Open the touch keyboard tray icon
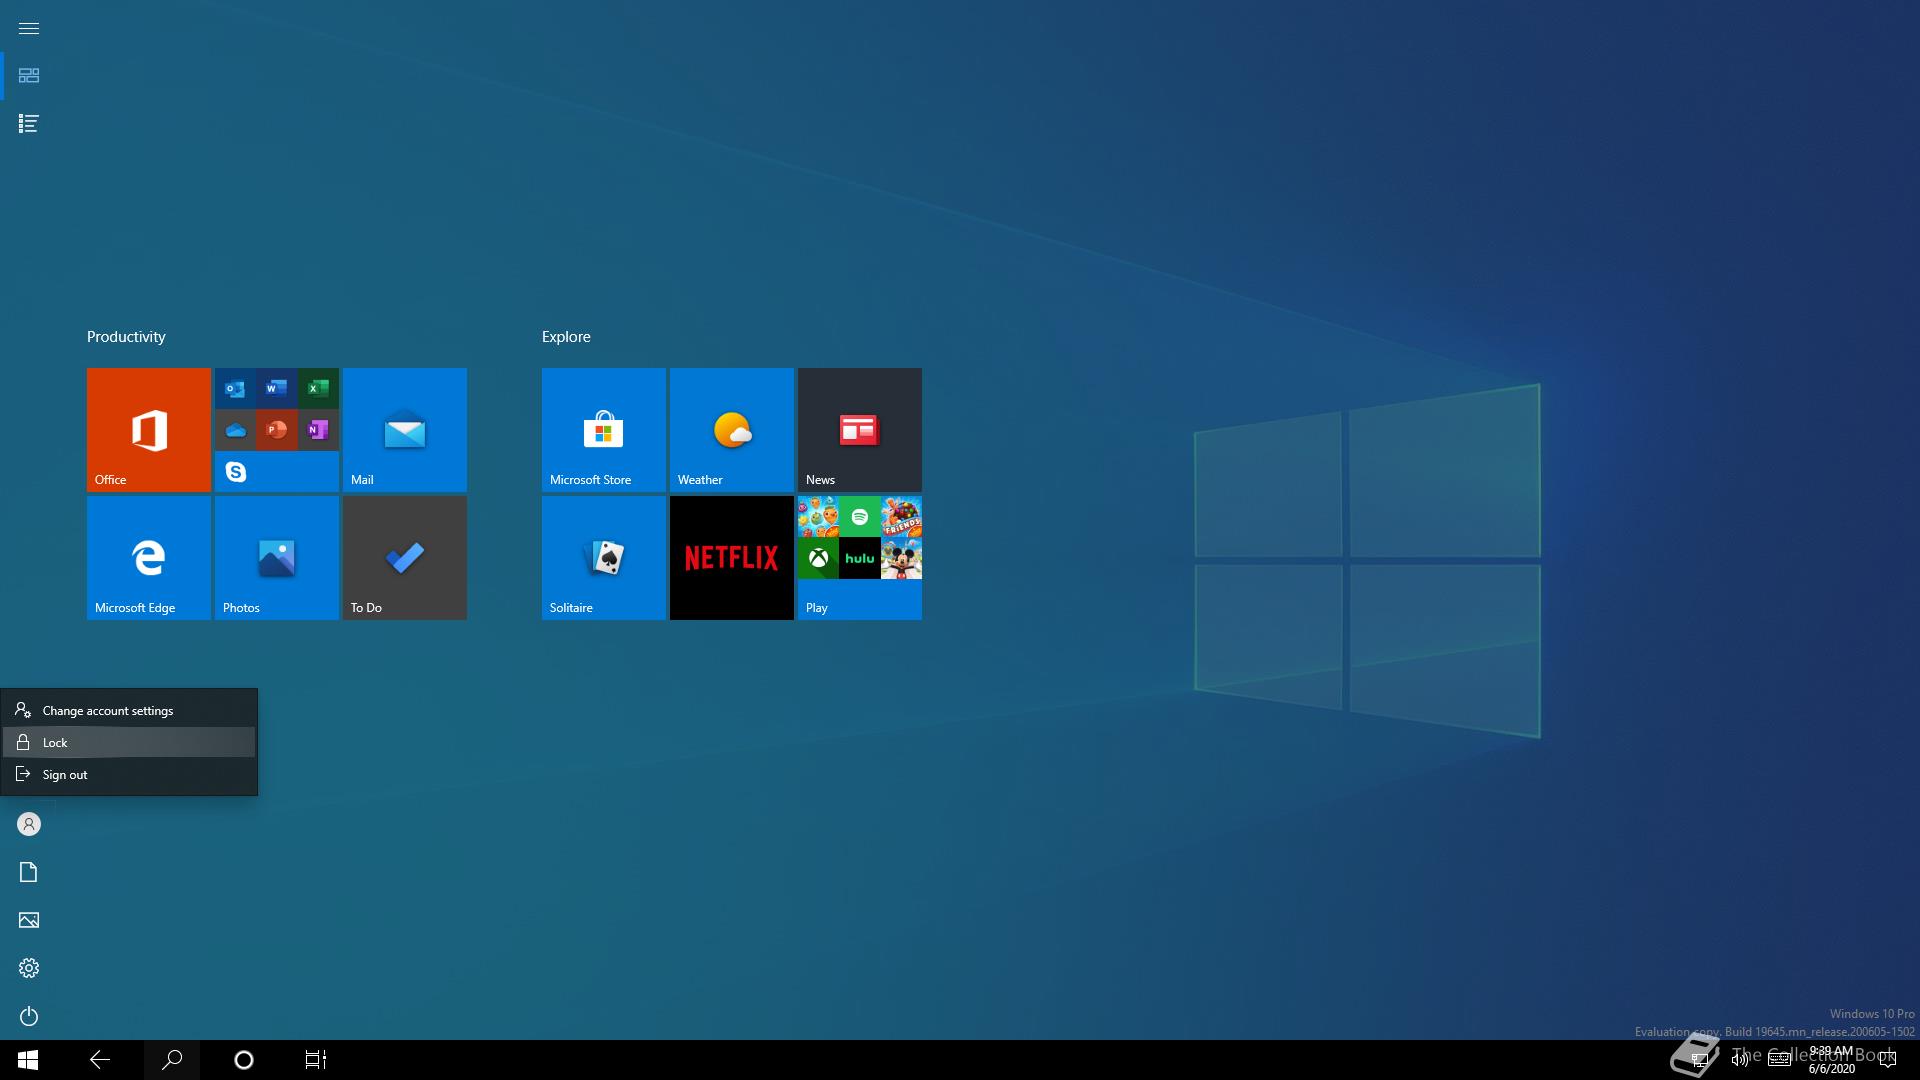 click(1779, 1060)
